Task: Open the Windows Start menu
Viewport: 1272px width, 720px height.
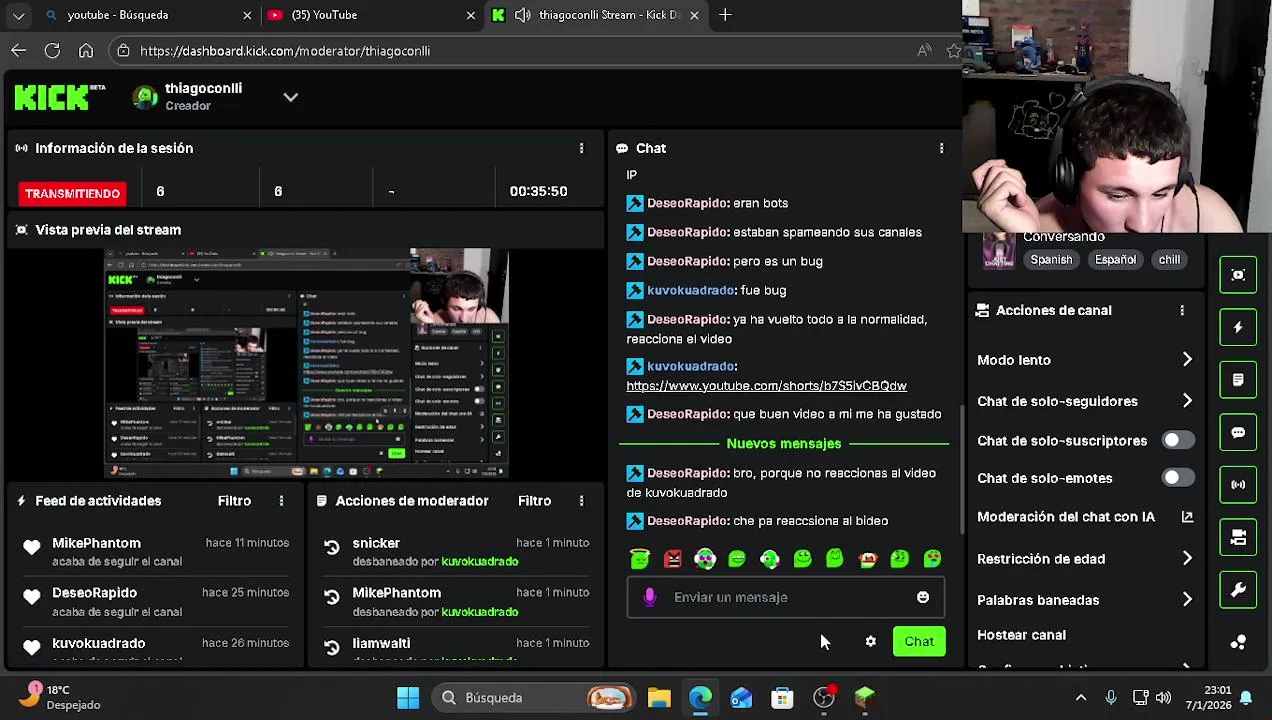Action: [x=408, y=698]
